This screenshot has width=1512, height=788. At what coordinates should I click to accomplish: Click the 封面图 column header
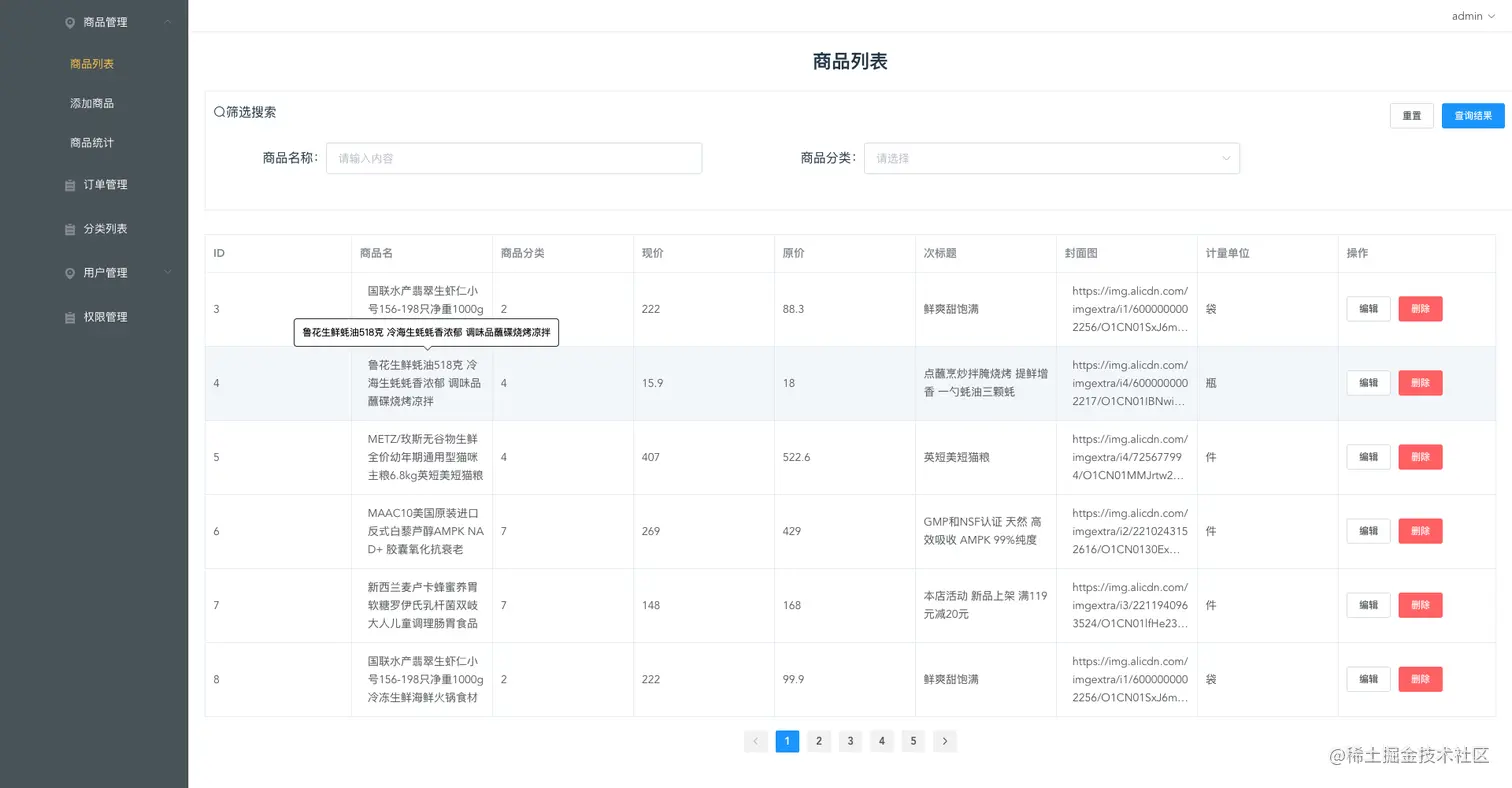[x=1081, y=253]
